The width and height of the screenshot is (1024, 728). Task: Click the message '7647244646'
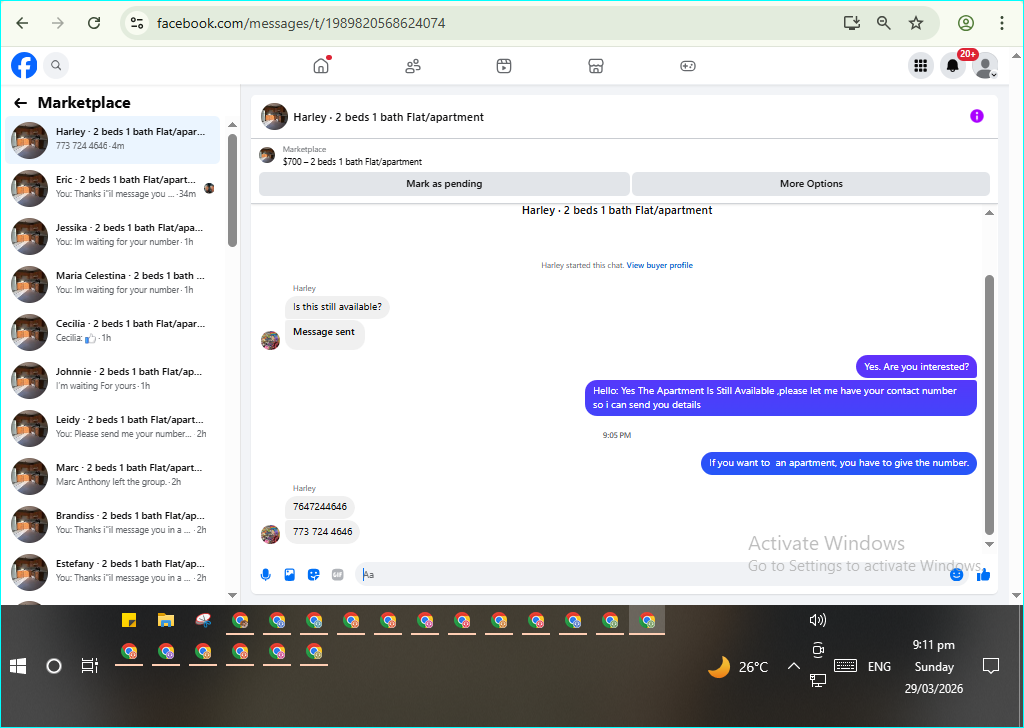(320, 507)
